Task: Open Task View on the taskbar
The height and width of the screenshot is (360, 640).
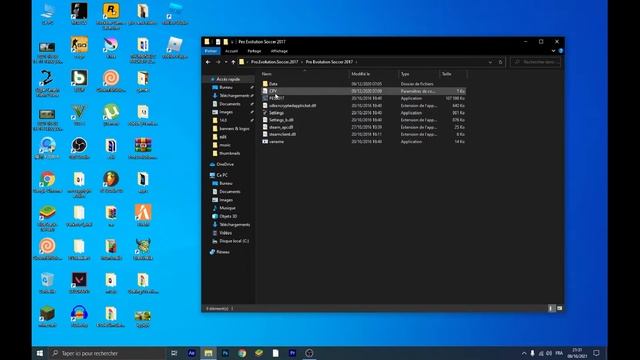Action: (174, 353)
